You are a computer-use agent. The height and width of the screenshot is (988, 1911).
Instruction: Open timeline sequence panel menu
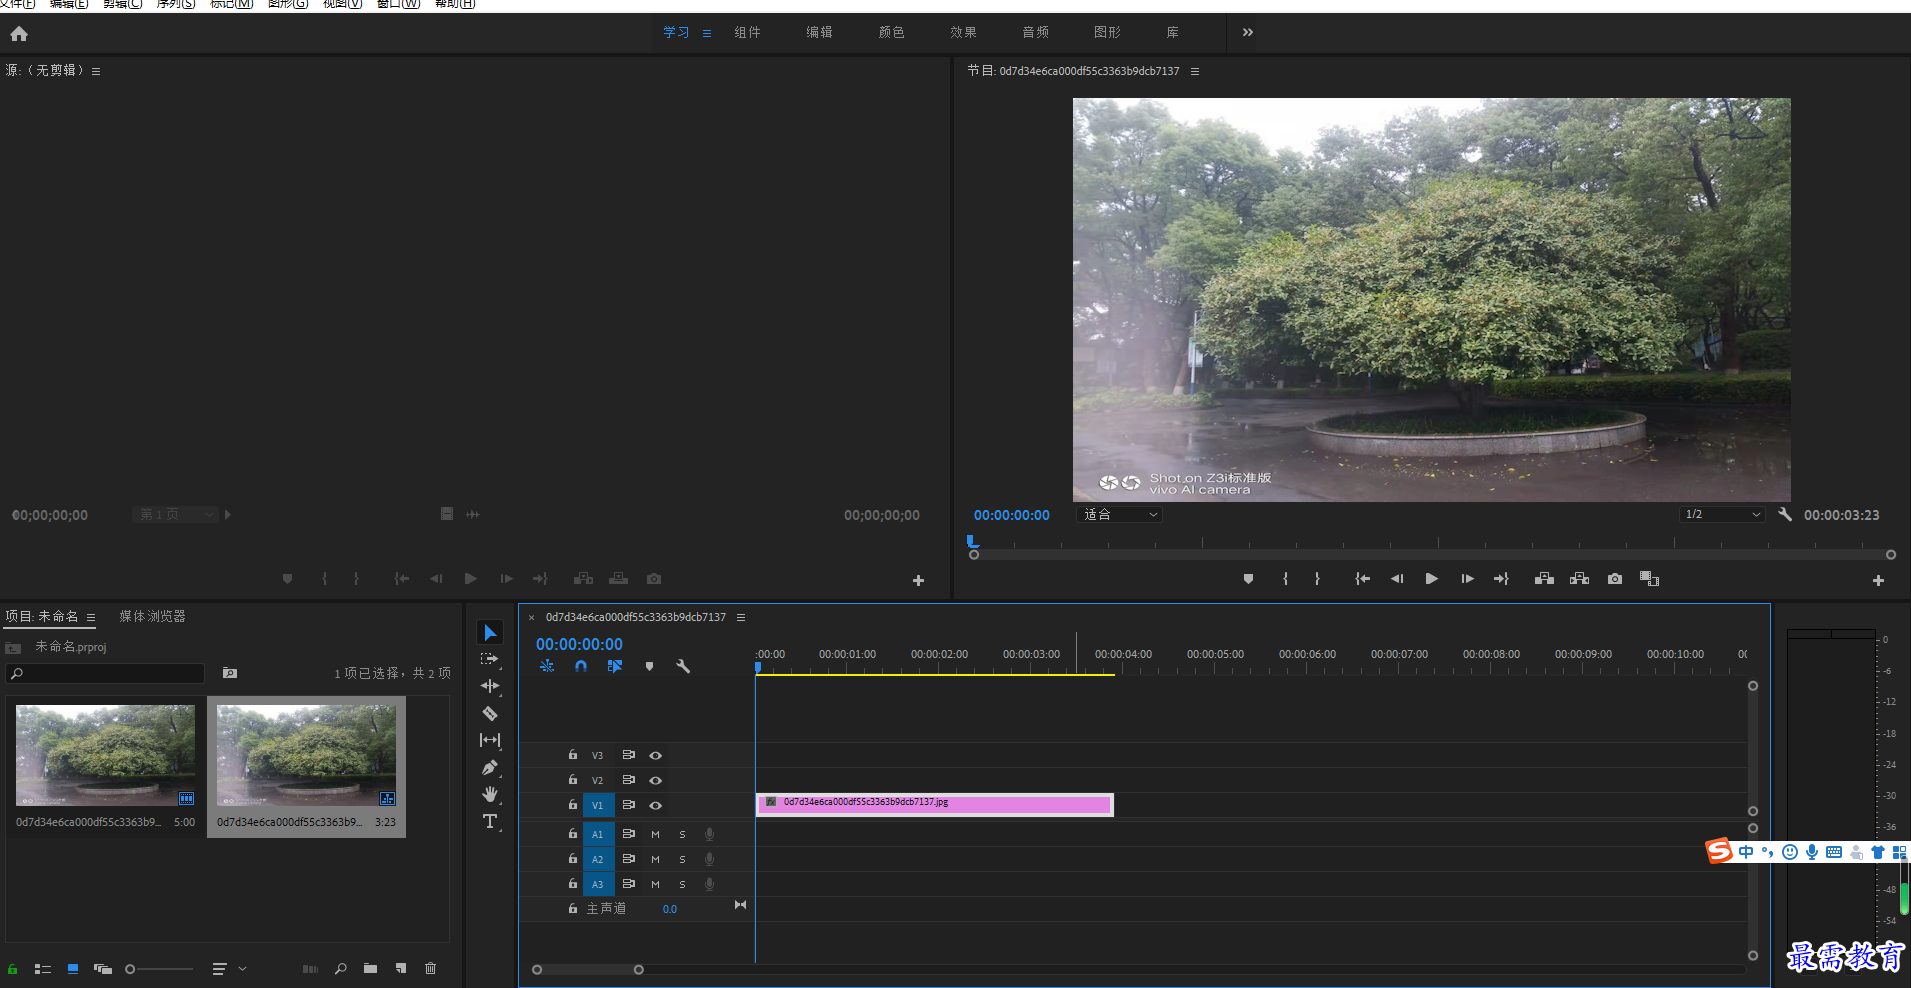point(741,617)
